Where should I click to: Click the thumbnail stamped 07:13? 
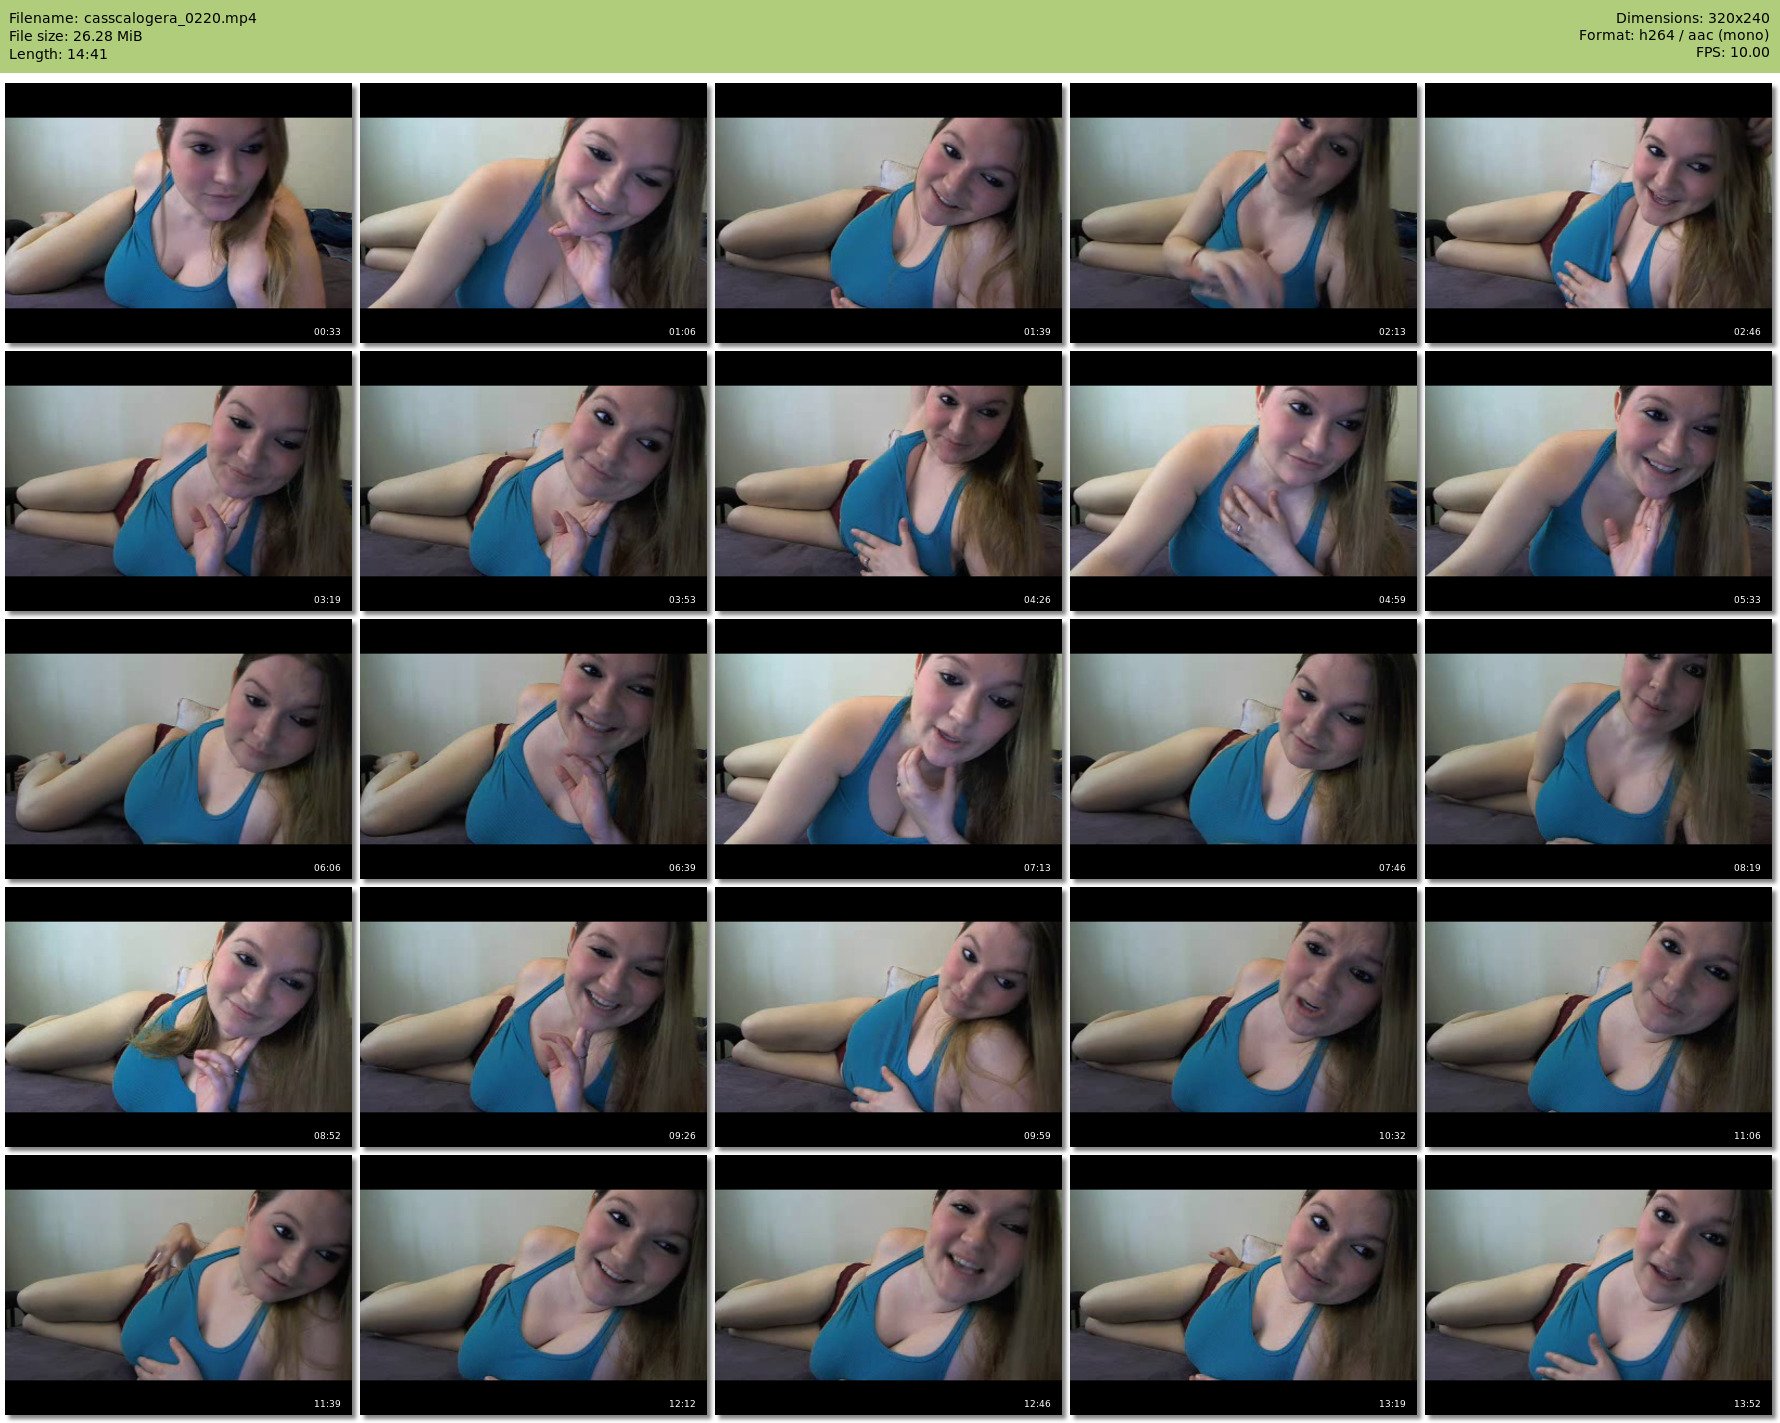pos(889,749)
